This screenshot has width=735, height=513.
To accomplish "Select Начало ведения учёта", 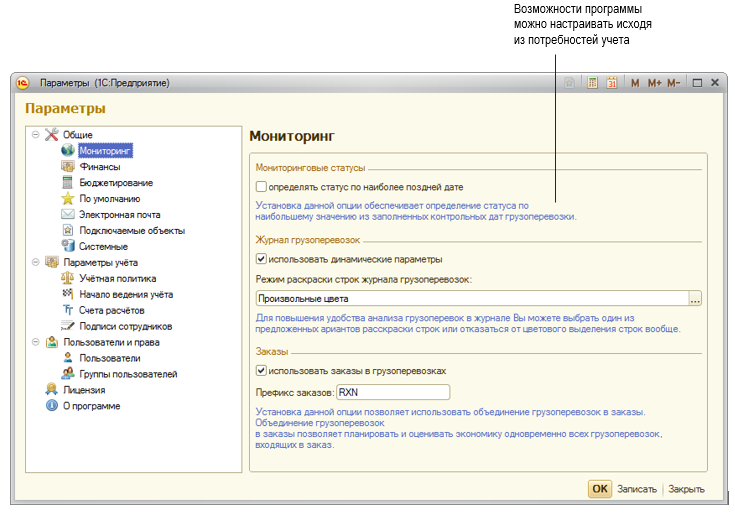I will [x=126, y=294].
